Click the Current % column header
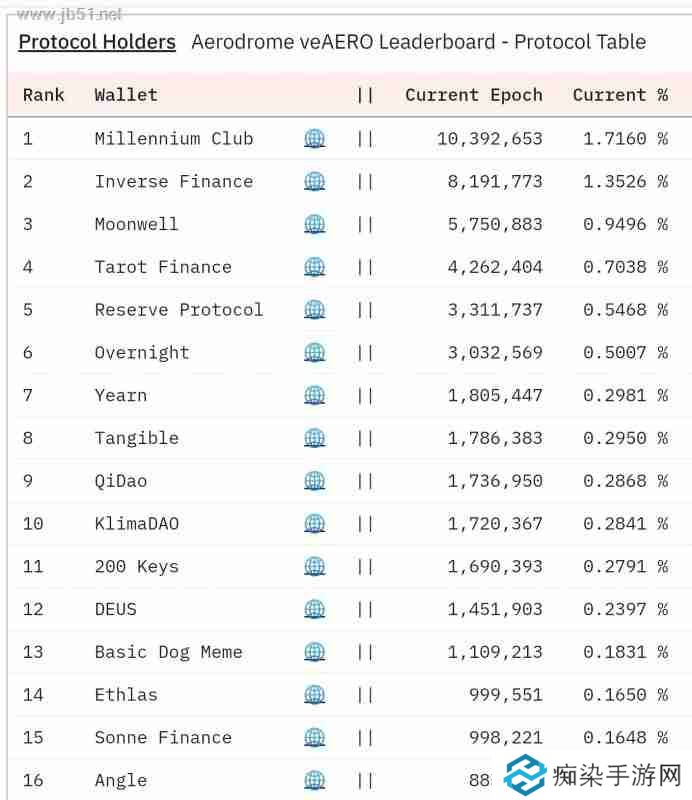 tap(619, 95)
